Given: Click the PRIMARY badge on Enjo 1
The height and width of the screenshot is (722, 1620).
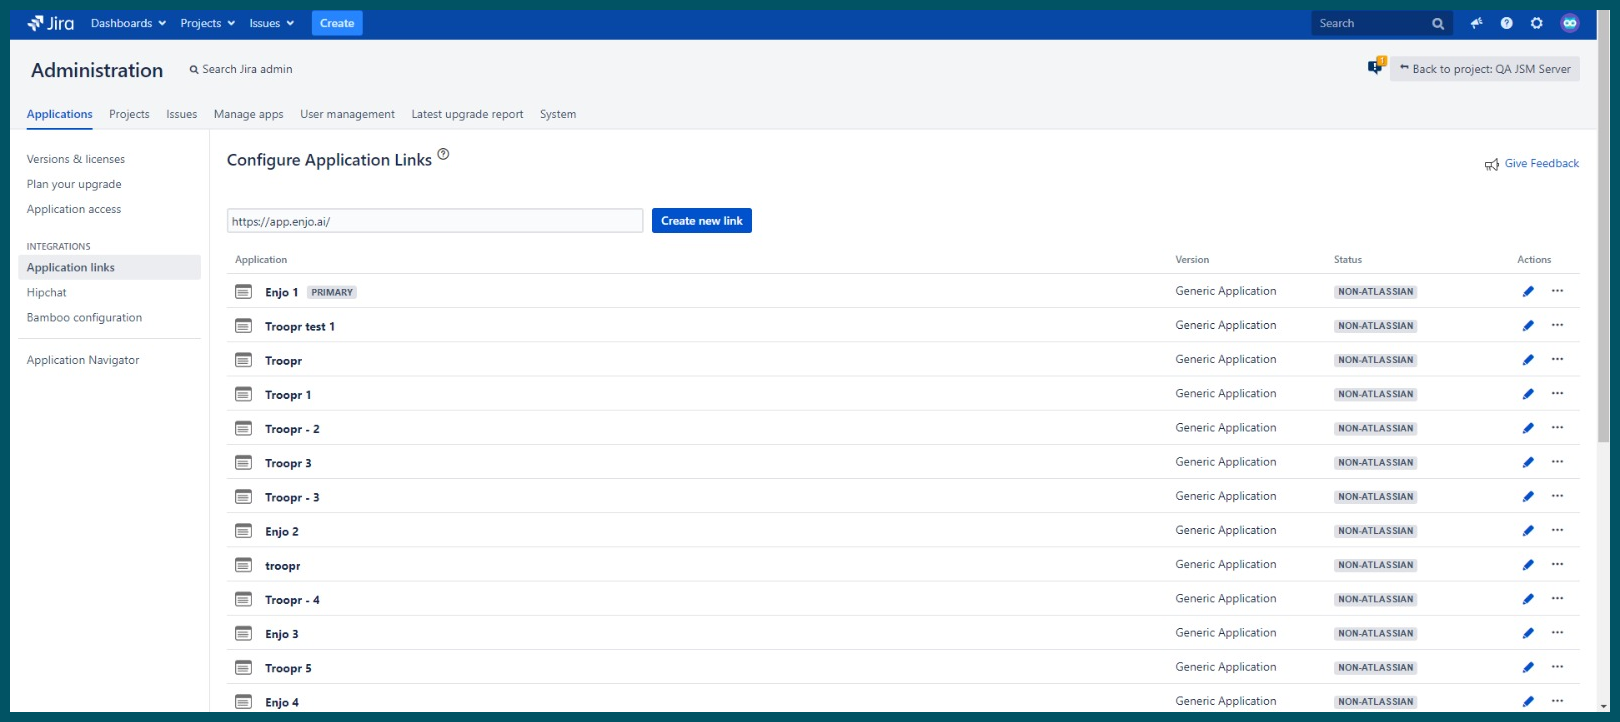Looking at the screenshot, I should [x=332, y=292].
